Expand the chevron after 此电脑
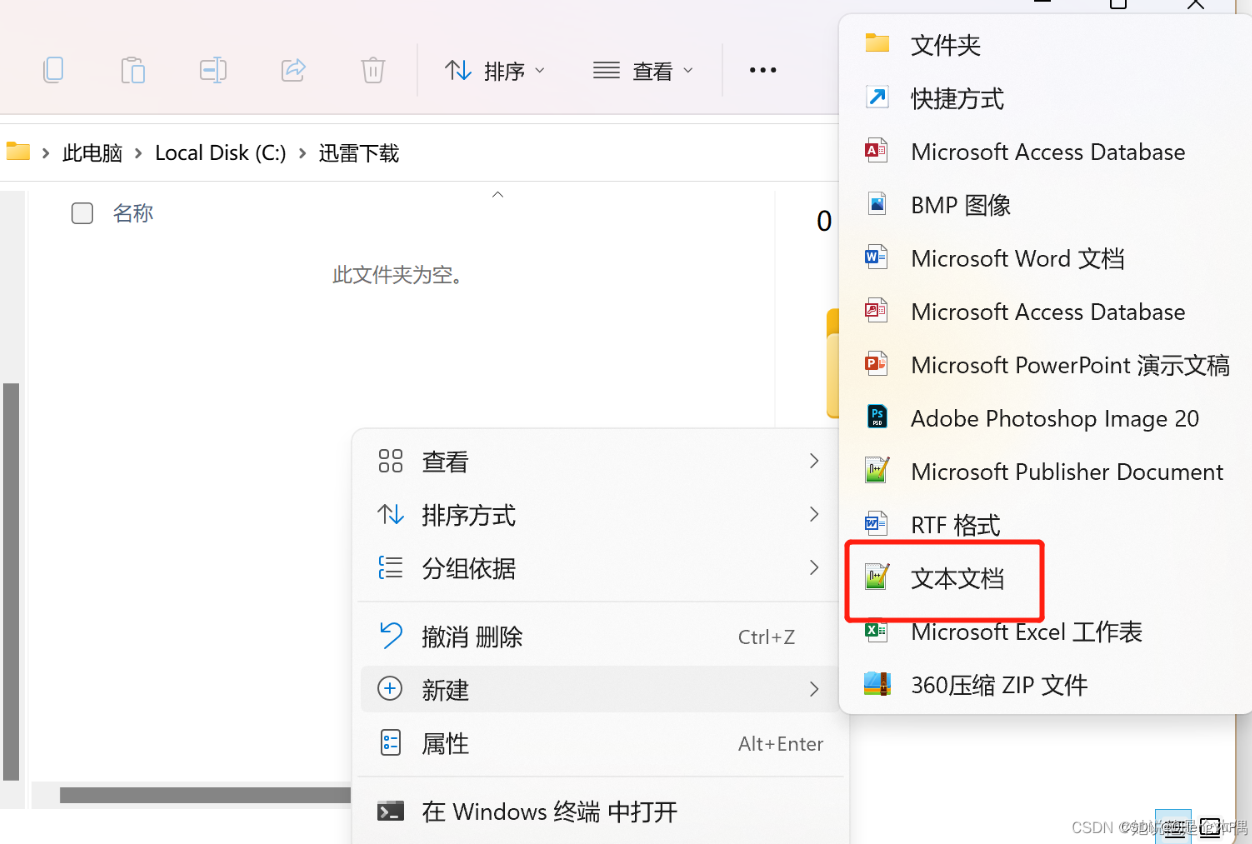Viewport: 1252px width, 844px height. point(139,153)
